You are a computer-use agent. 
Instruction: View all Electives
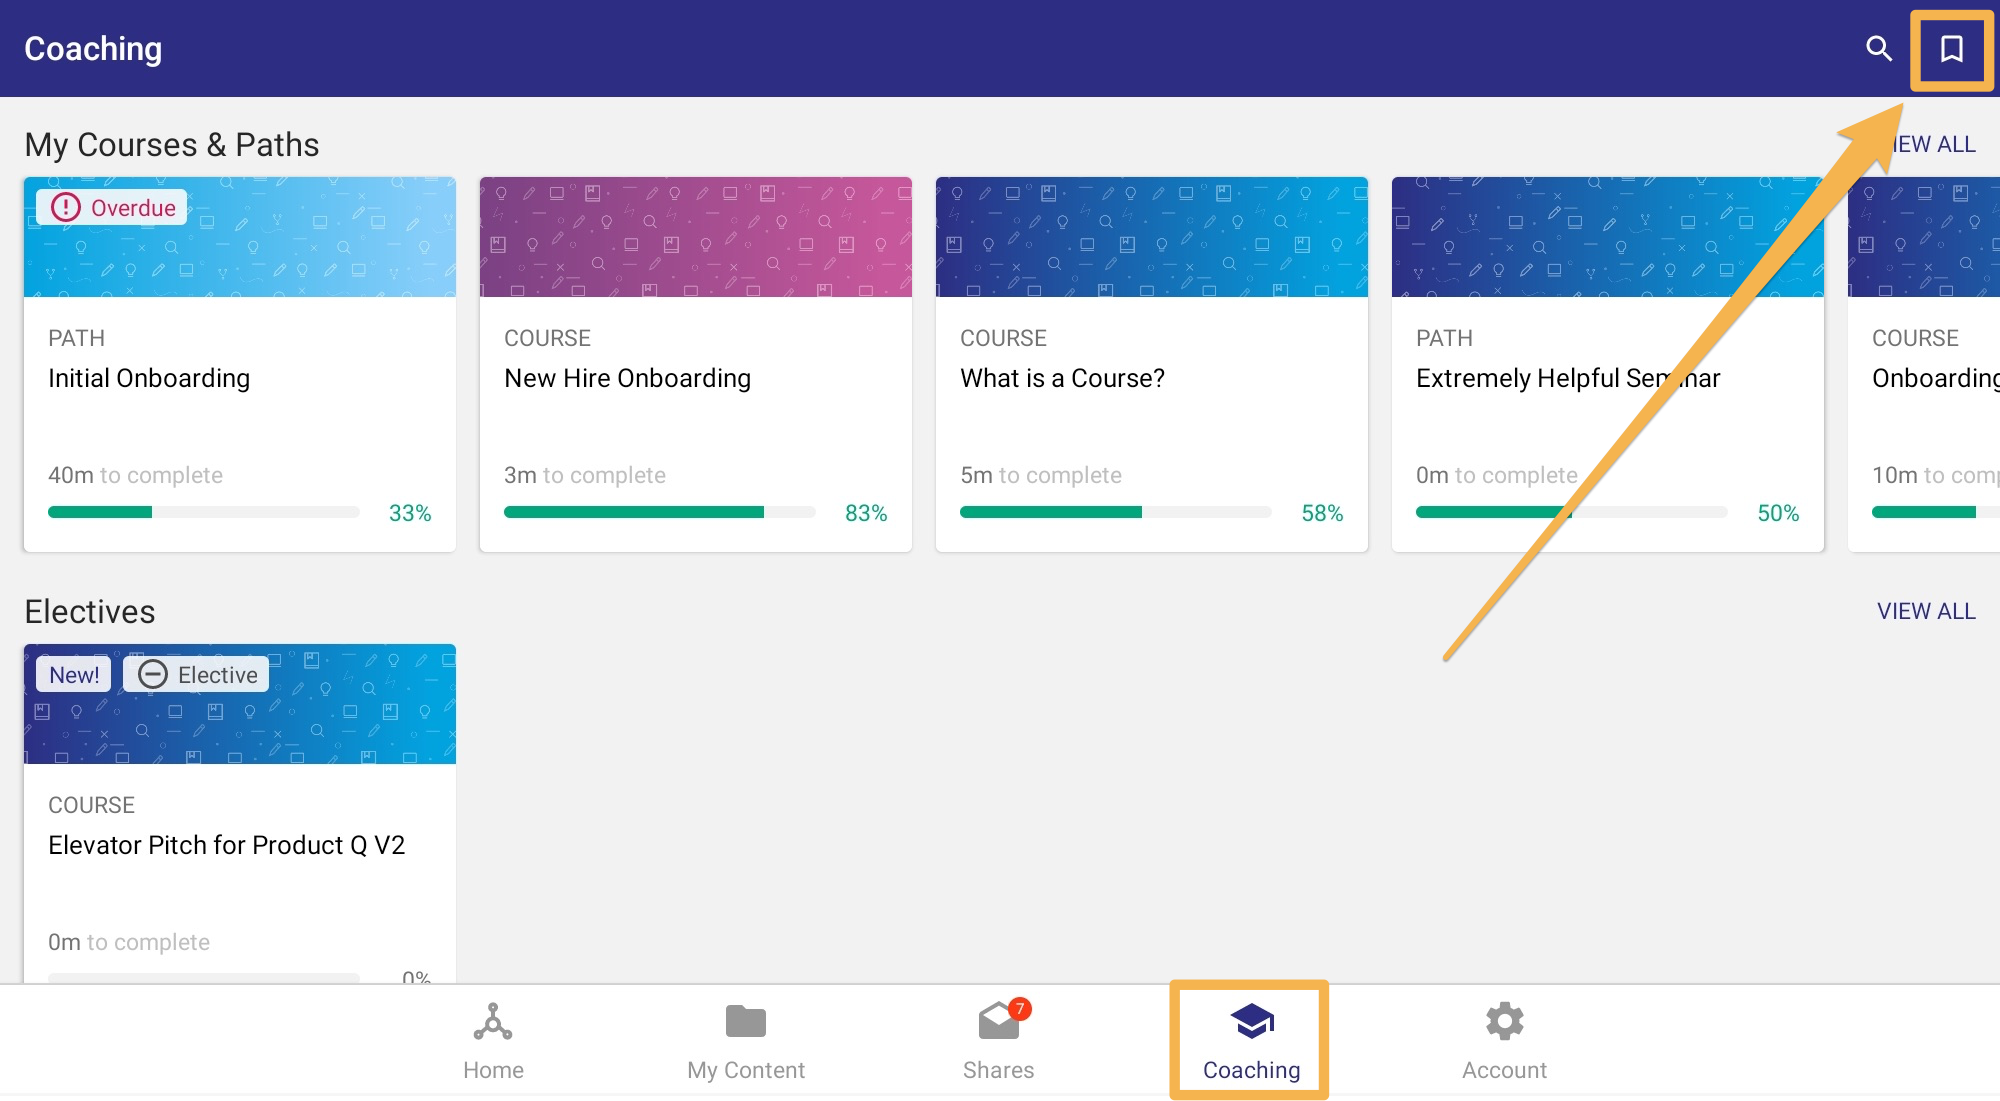pyautogui.click(x=1926, y=611)
